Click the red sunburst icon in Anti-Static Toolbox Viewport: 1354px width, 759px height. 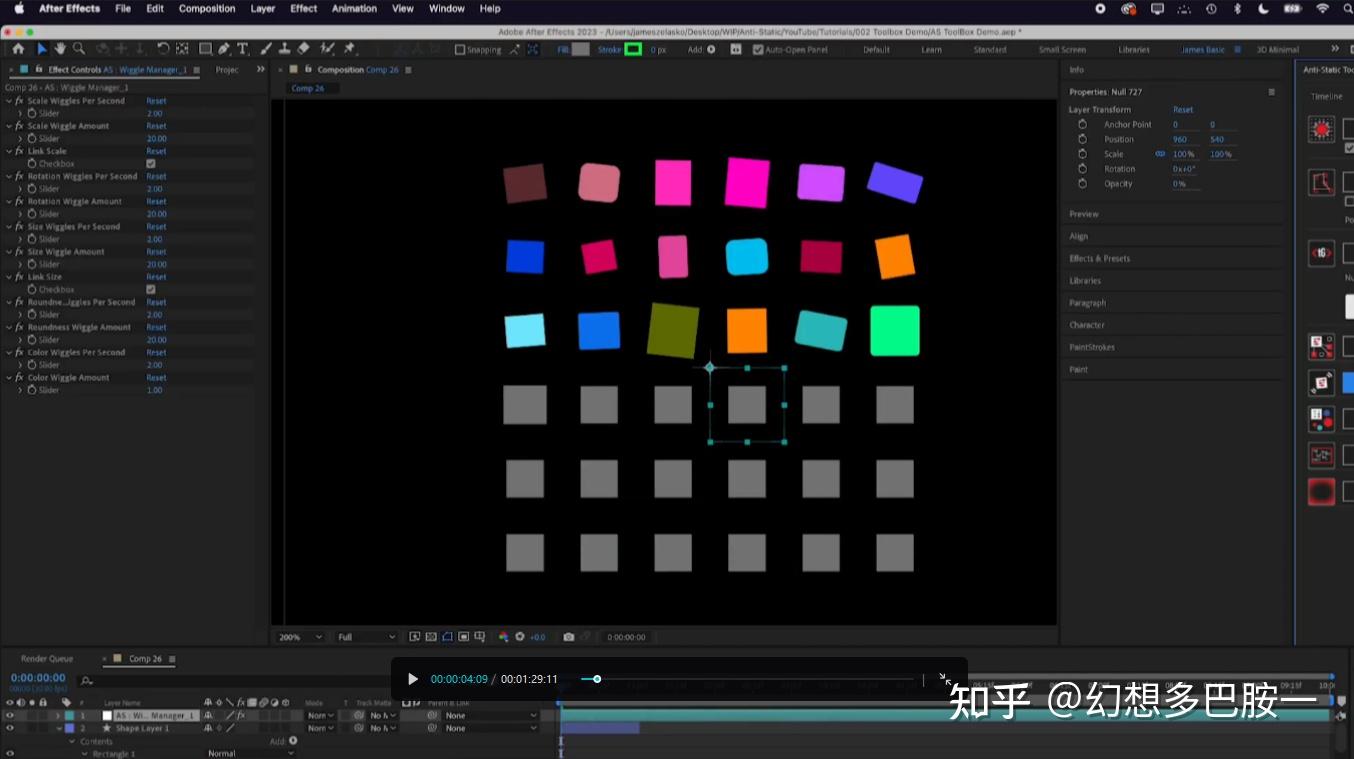click(x=1322, y=129)
